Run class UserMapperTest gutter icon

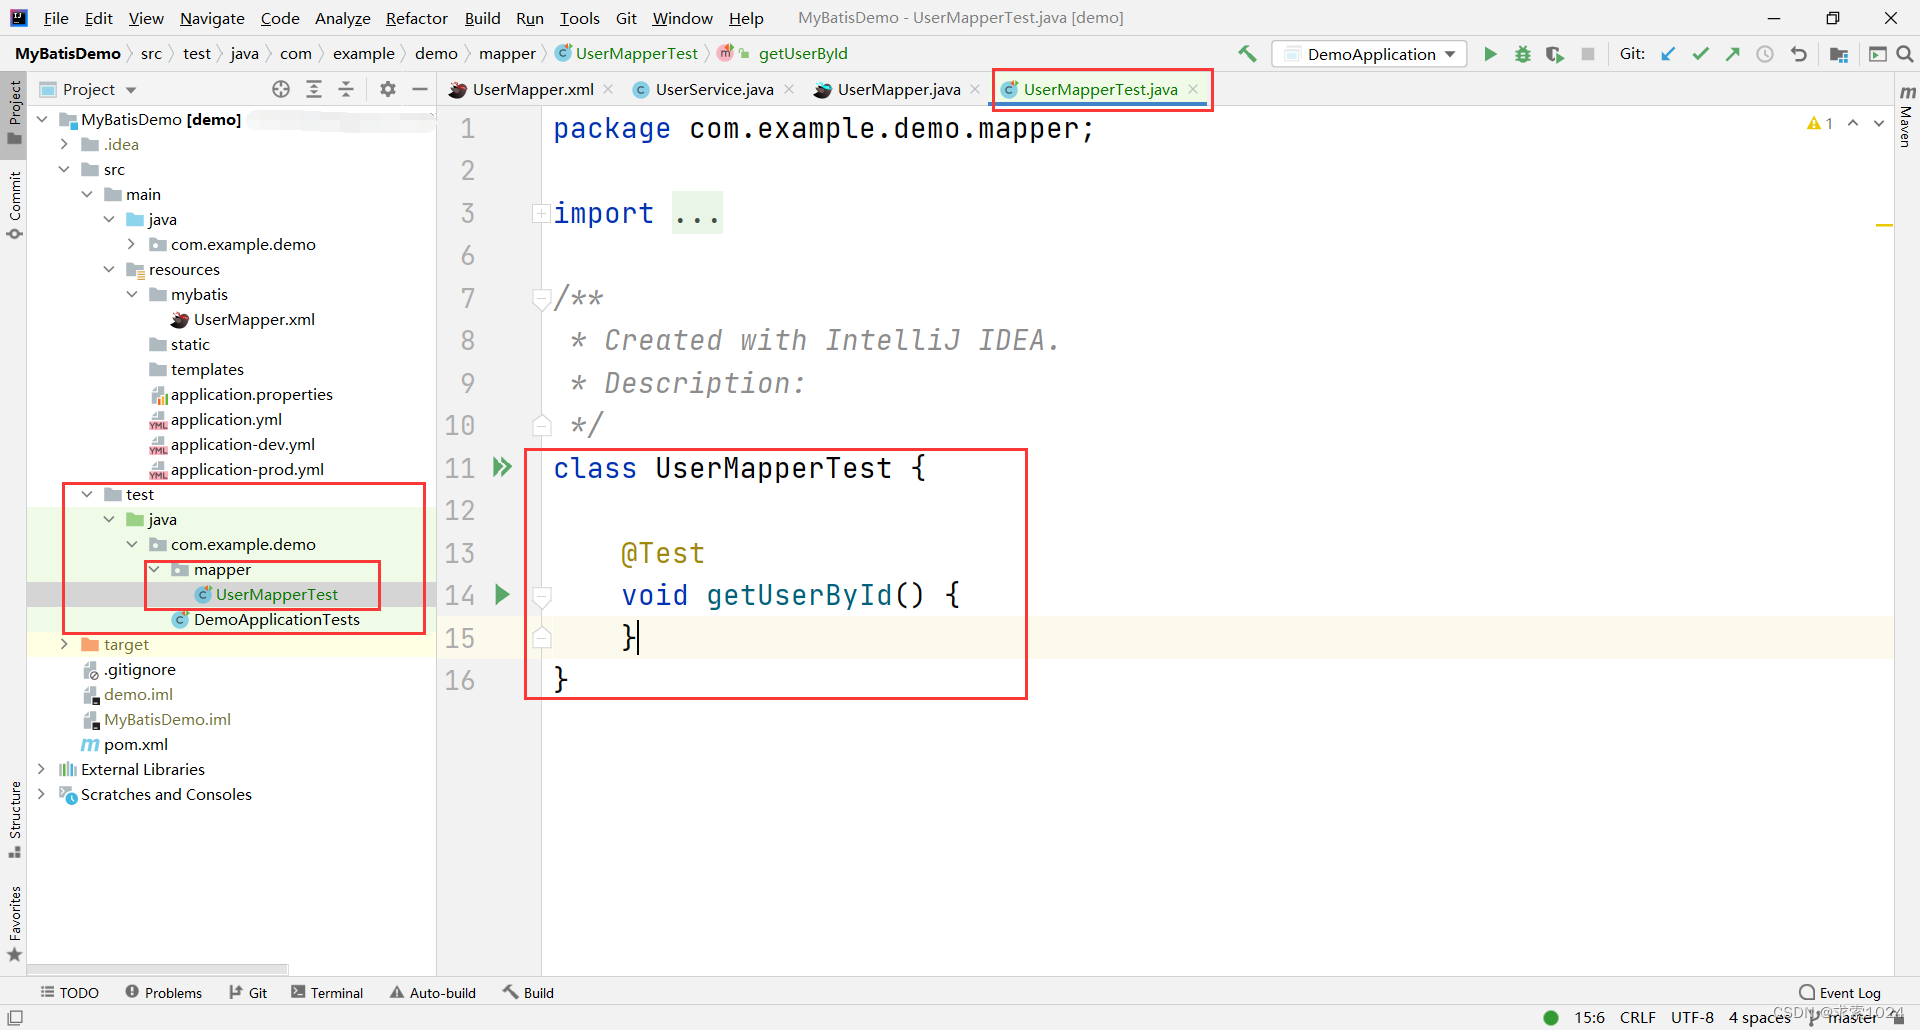click(x=502, y=467)
